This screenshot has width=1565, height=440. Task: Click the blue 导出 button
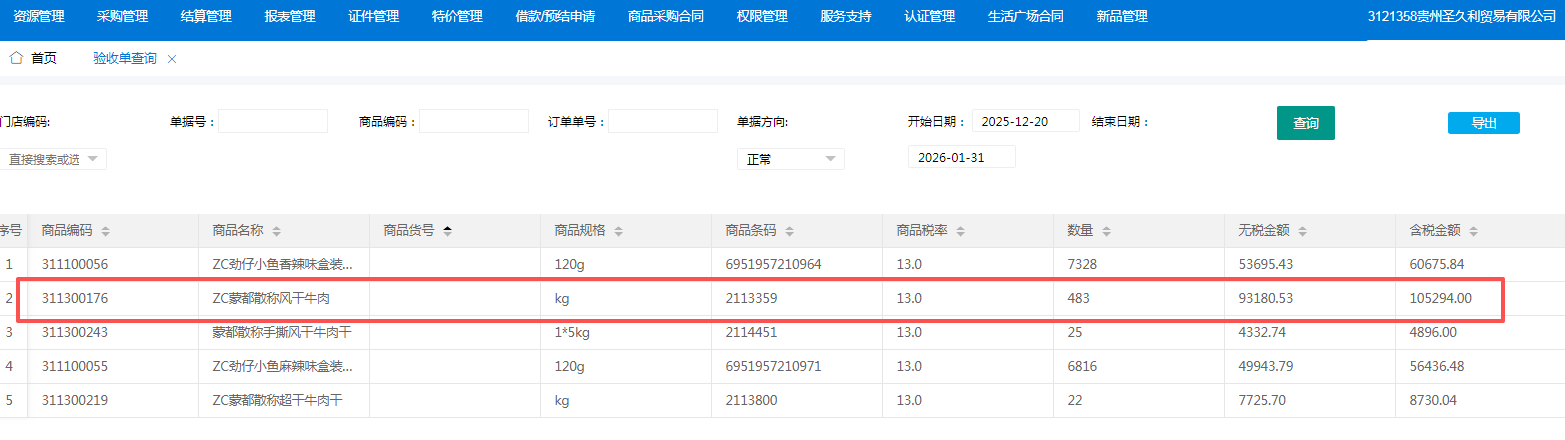tap(1483, 123)
